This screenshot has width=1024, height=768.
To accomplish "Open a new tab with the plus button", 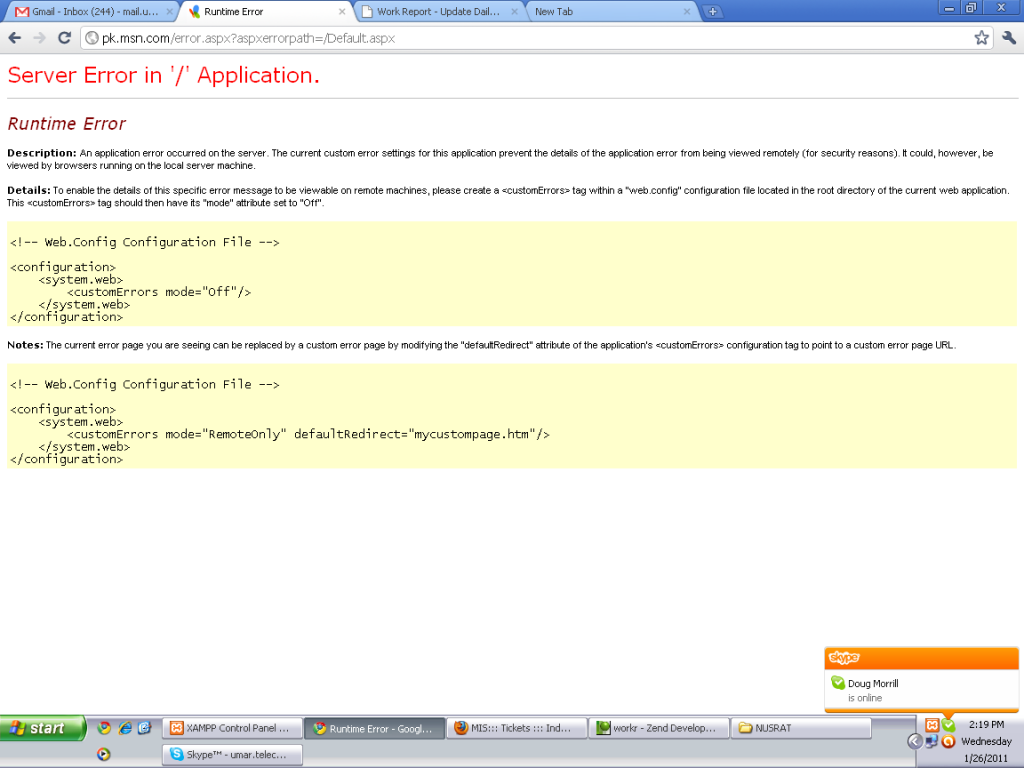I will coord(712,11).
